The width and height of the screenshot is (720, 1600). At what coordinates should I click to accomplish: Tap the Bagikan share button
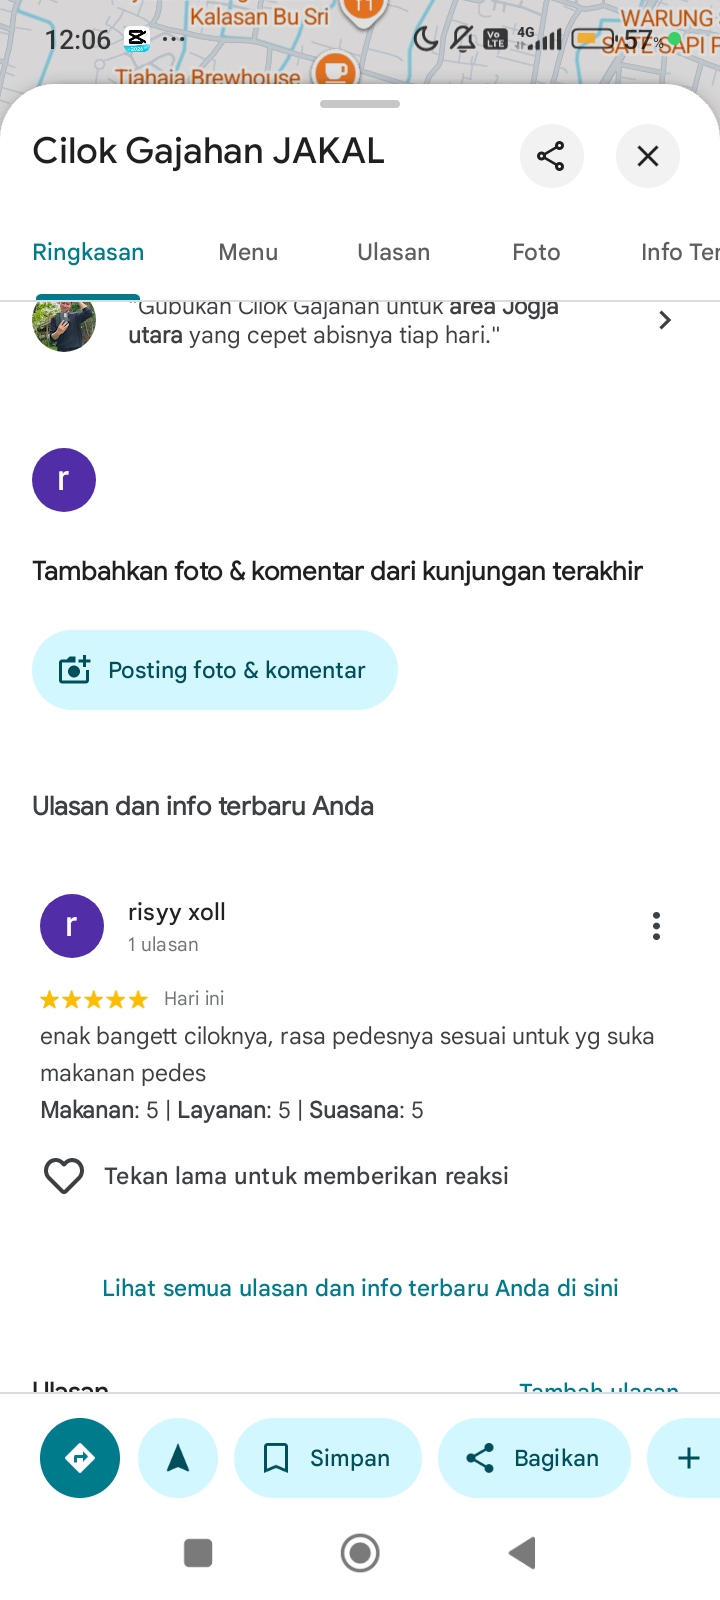point(534,1458)
